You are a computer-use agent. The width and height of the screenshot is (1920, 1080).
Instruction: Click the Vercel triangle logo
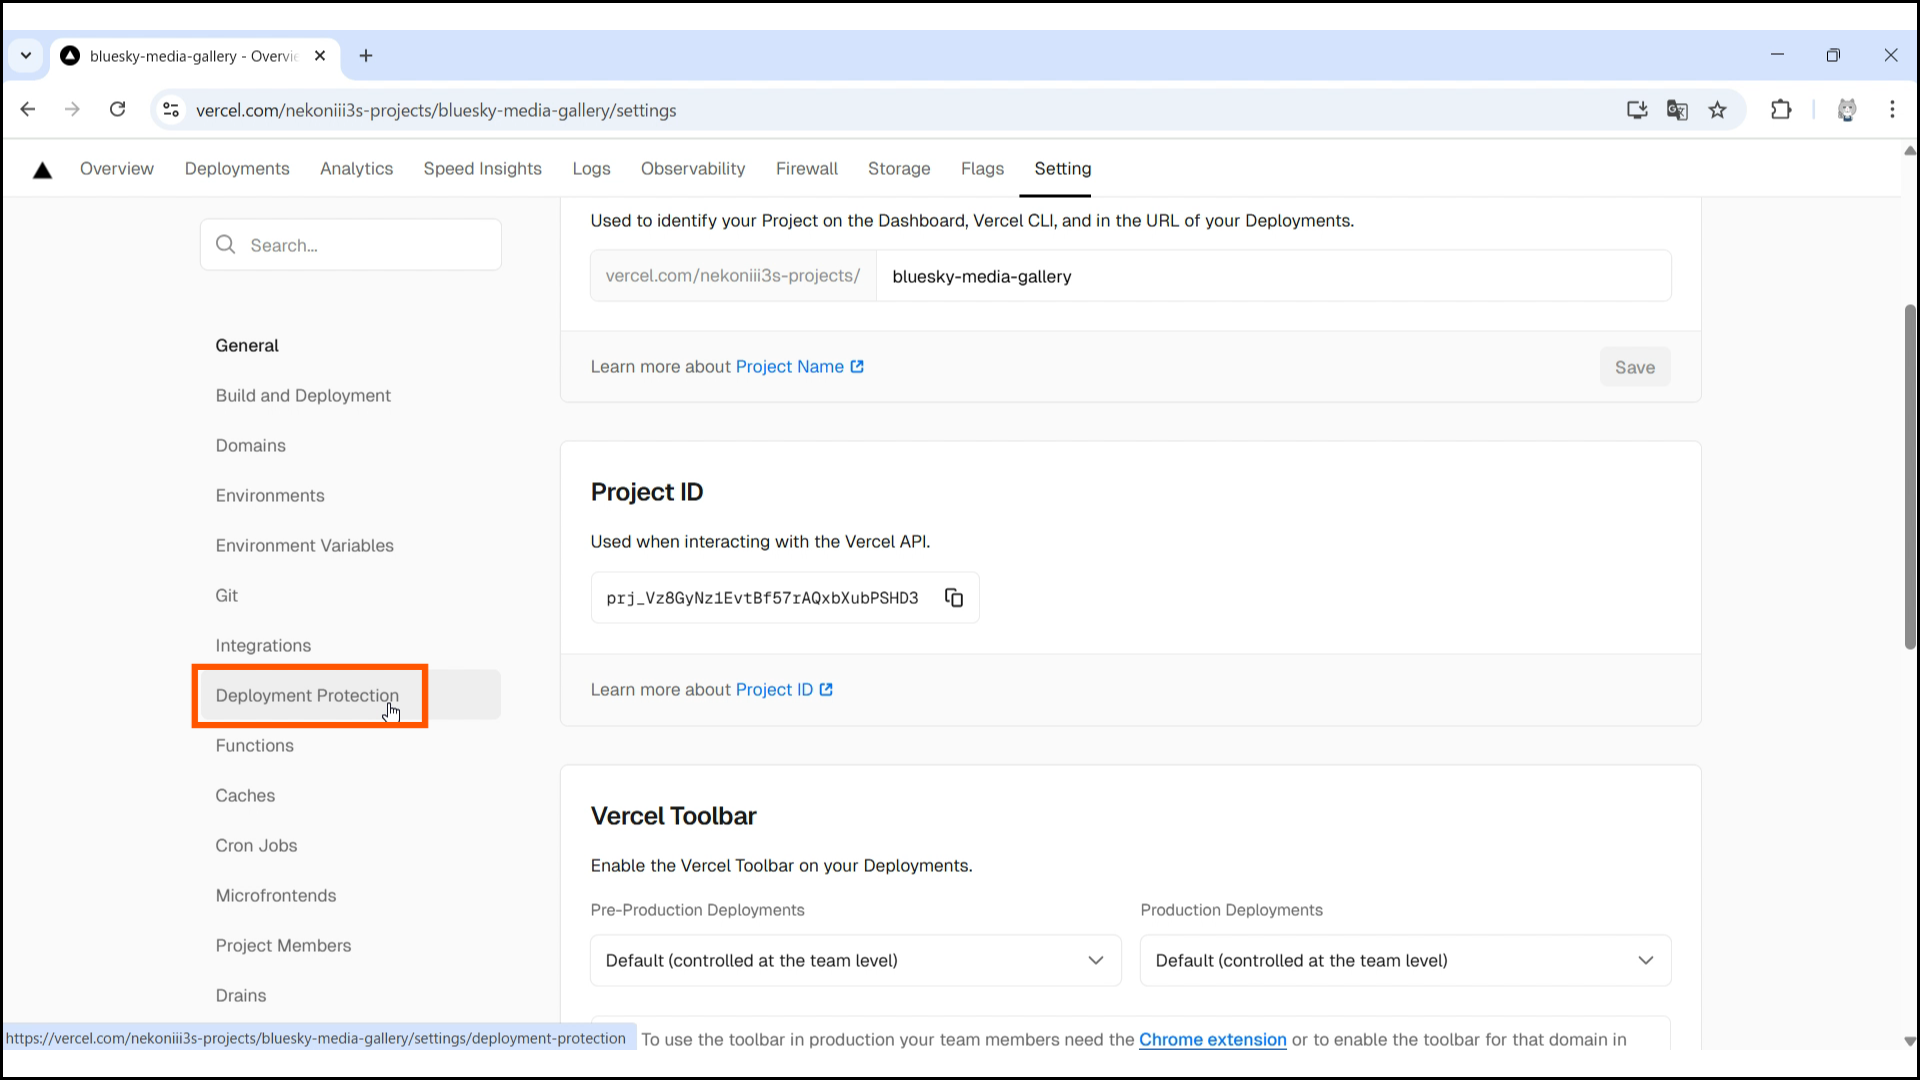[42, 170]
